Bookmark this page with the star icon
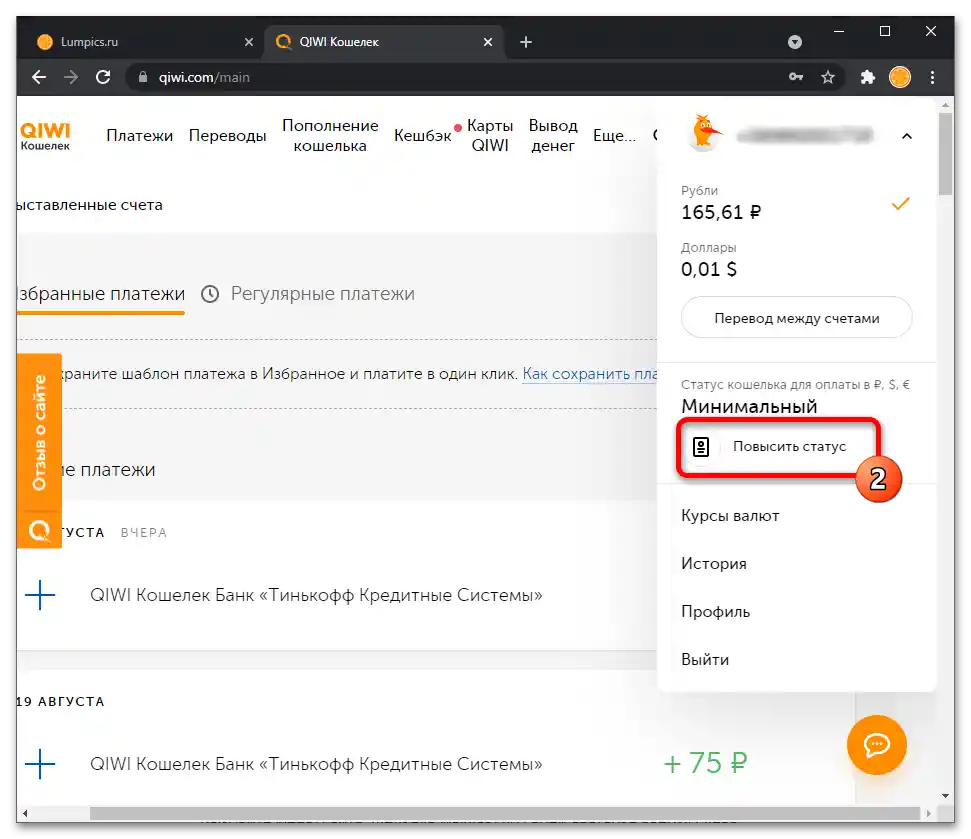This screenshot has width=971, height=839. pyautogui.click(x=828, y=77)
